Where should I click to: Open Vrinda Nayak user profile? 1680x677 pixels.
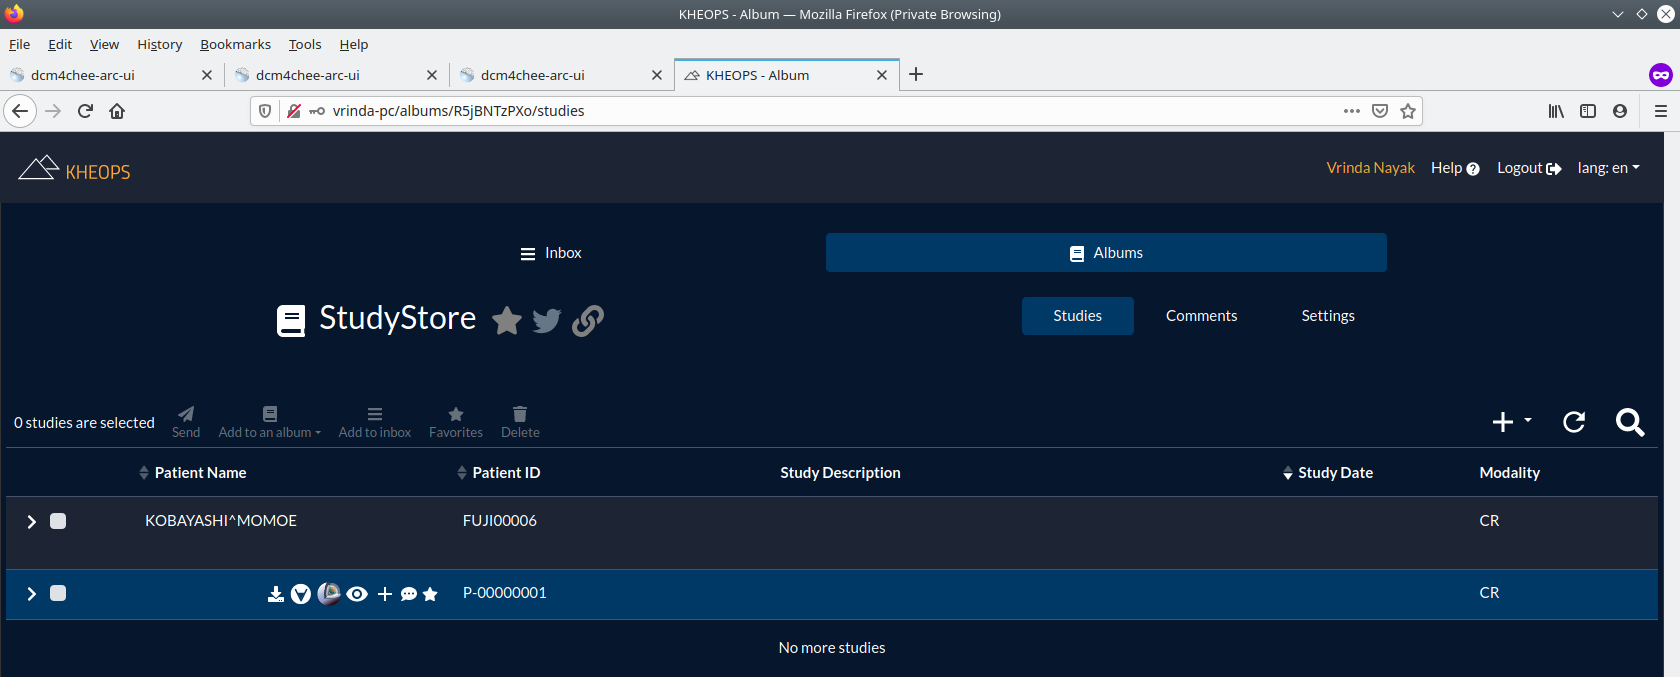click(x=1370, y=168)
